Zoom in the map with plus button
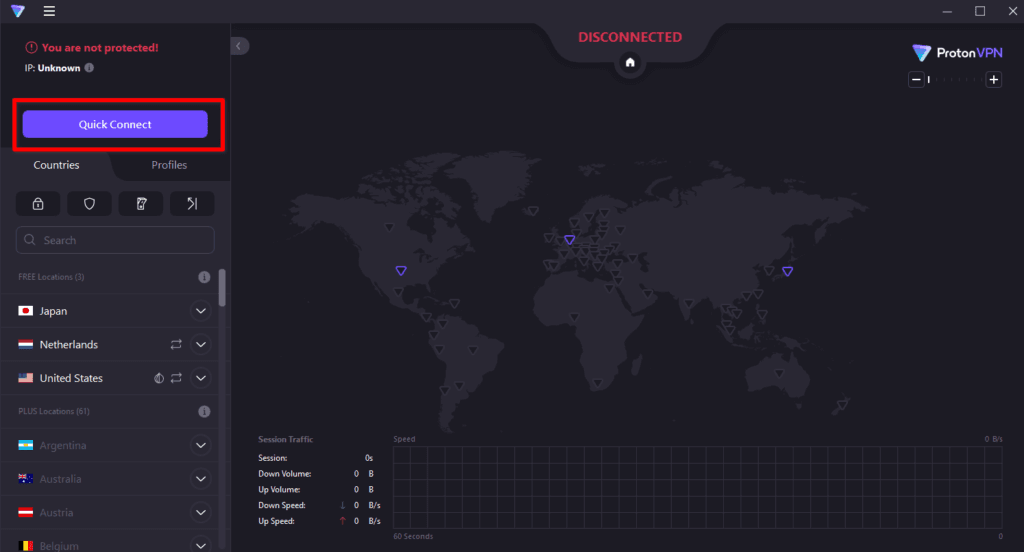 [x=993, y=80]
